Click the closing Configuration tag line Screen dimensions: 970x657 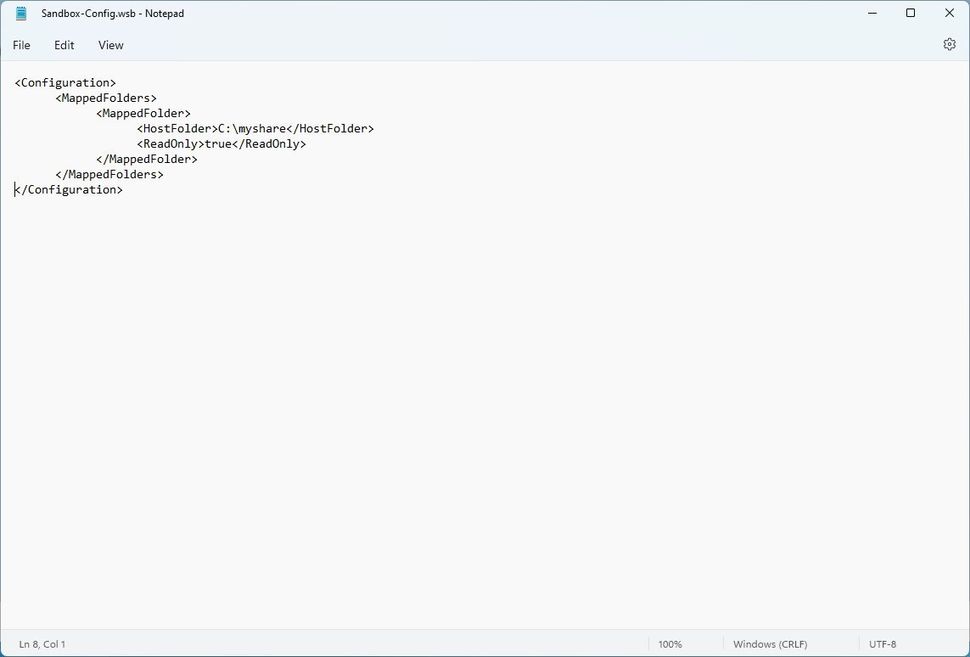(68, 189)
